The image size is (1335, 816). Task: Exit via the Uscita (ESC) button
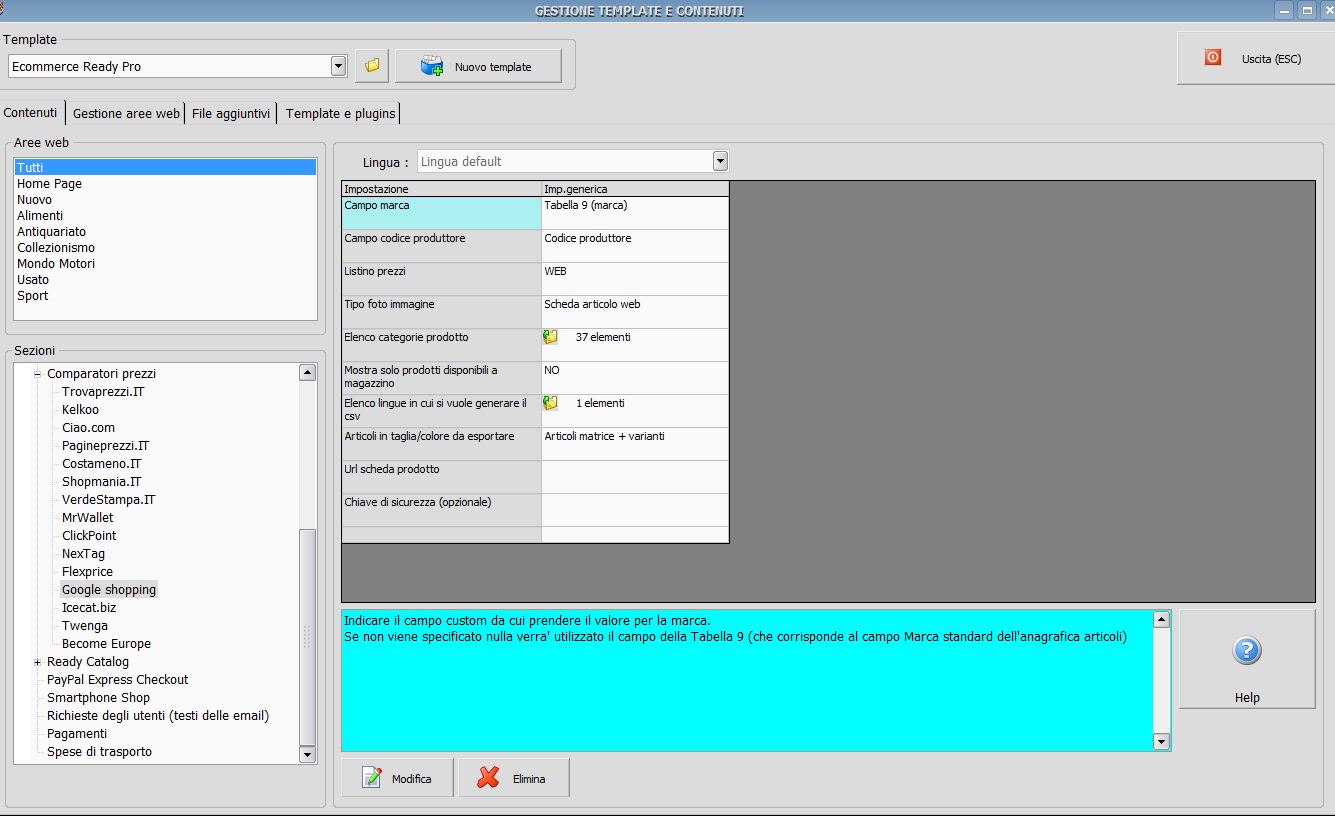click(1255, 58)
